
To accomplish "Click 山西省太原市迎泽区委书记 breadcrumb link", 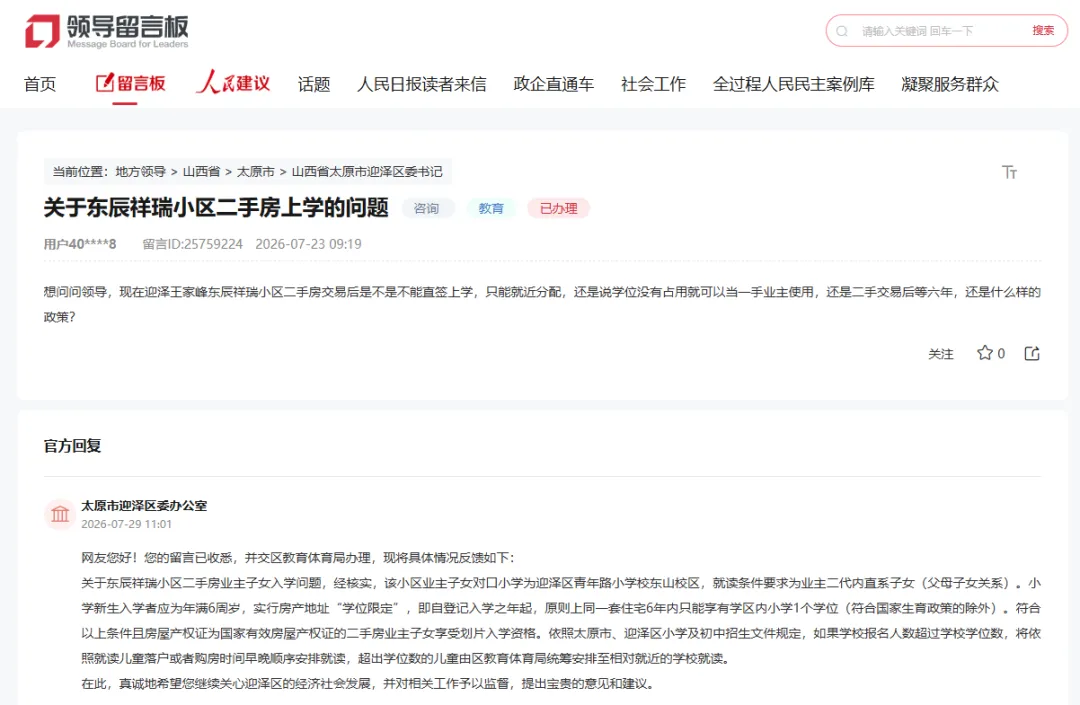I will coord(367,171).
